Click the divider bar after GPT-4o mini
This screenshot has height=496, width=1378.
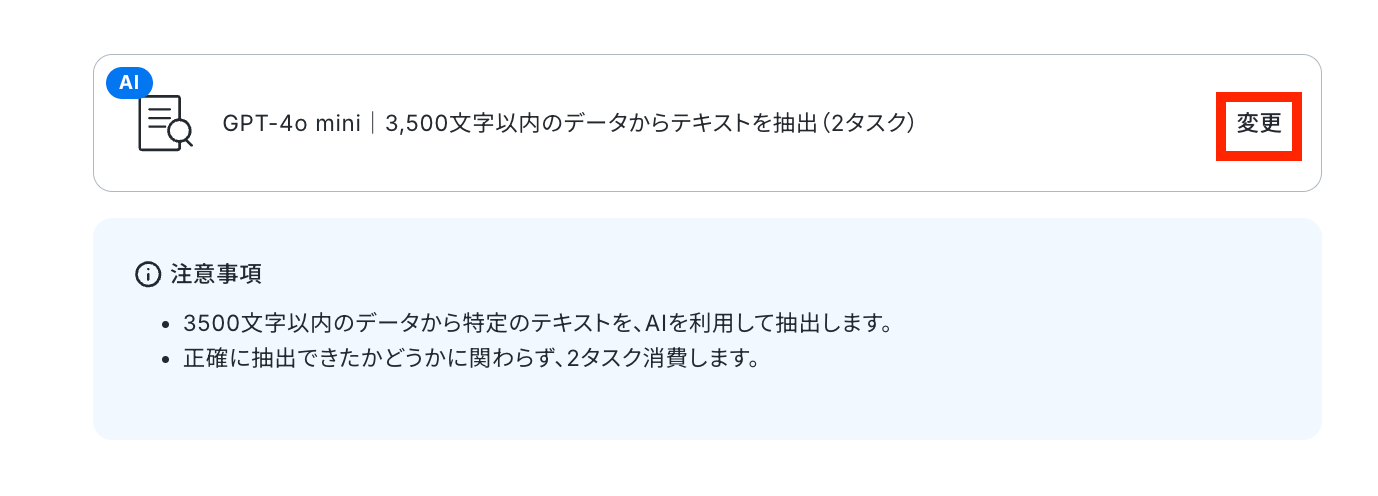pos(372,124)
